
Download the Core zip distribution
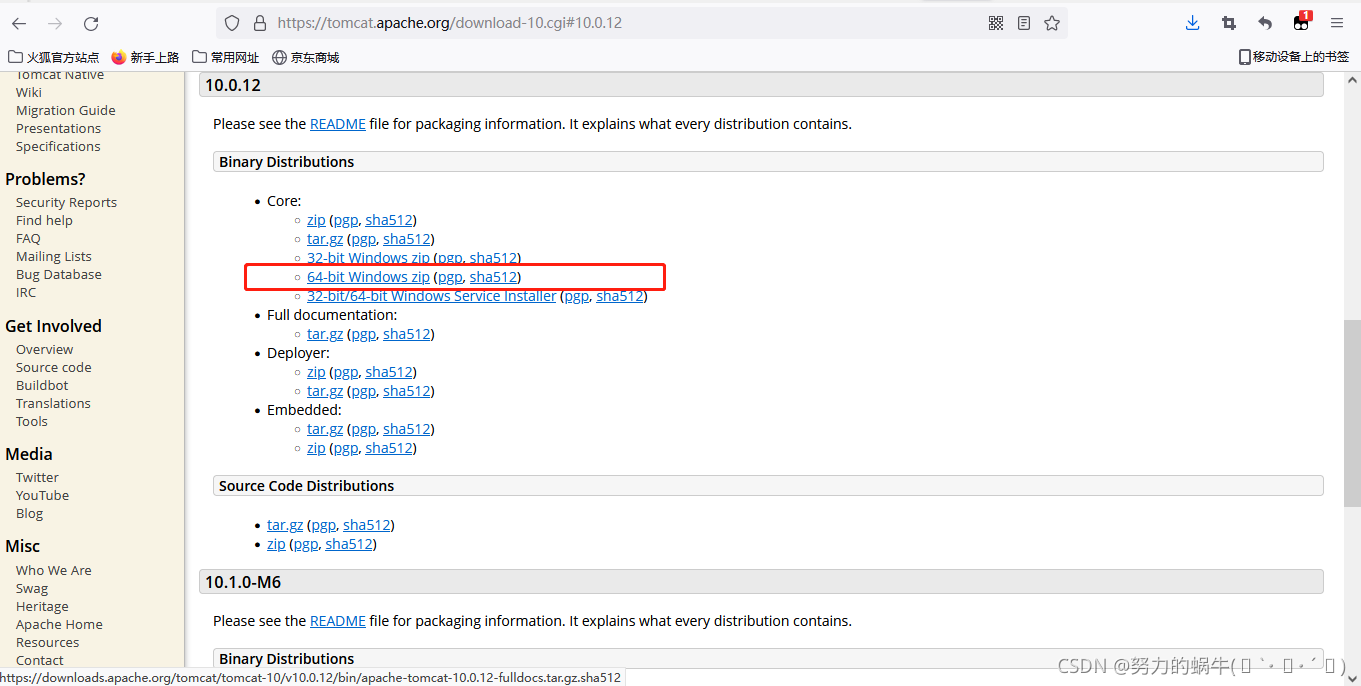point(316,220)
